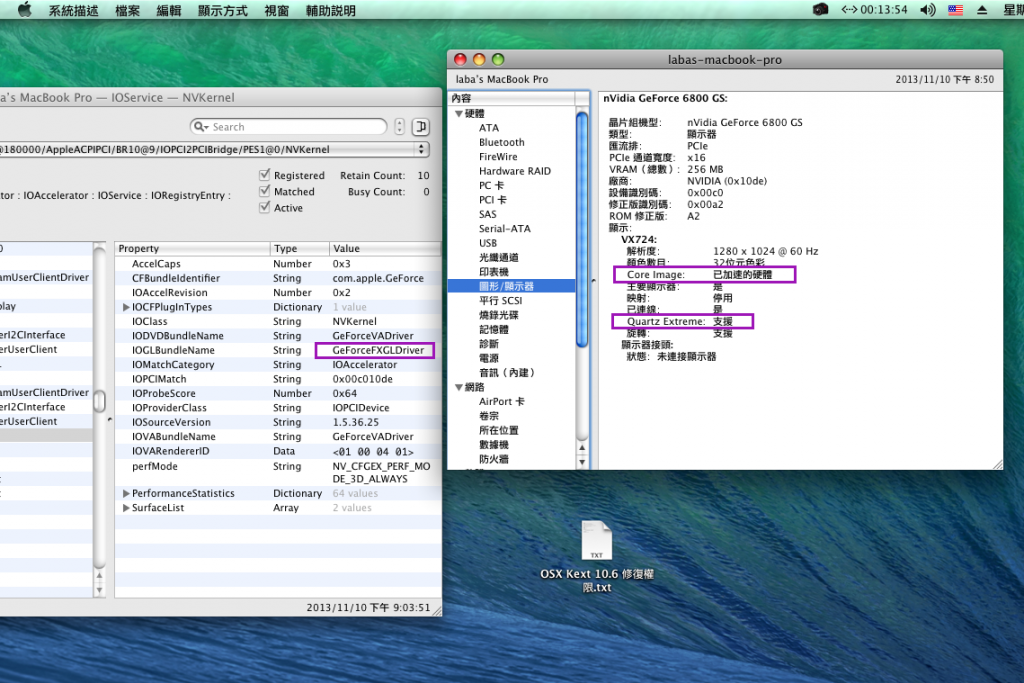The image size is (1024, 683).
Task: Select USB in the sidebar
Action: point(487,243)
